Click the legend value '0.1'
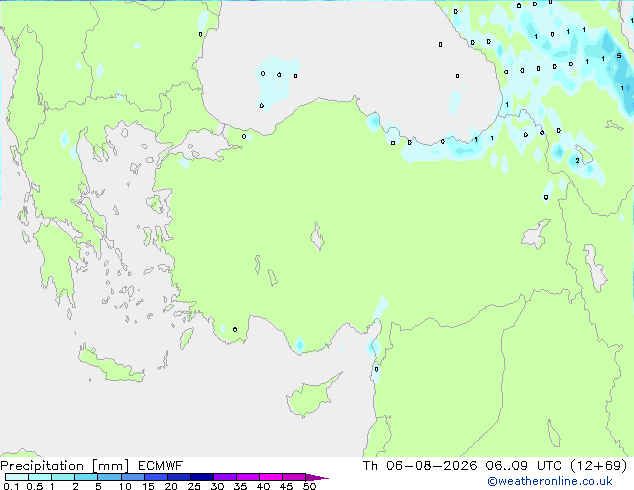 [11, 486]
